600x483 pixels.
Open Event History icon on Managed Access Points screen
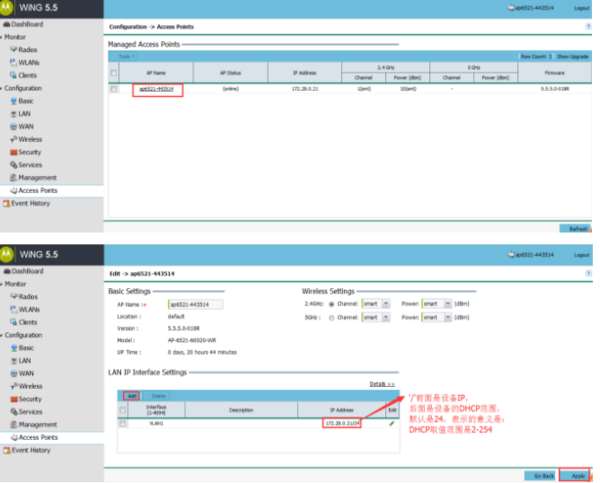[x=6, y=203]
